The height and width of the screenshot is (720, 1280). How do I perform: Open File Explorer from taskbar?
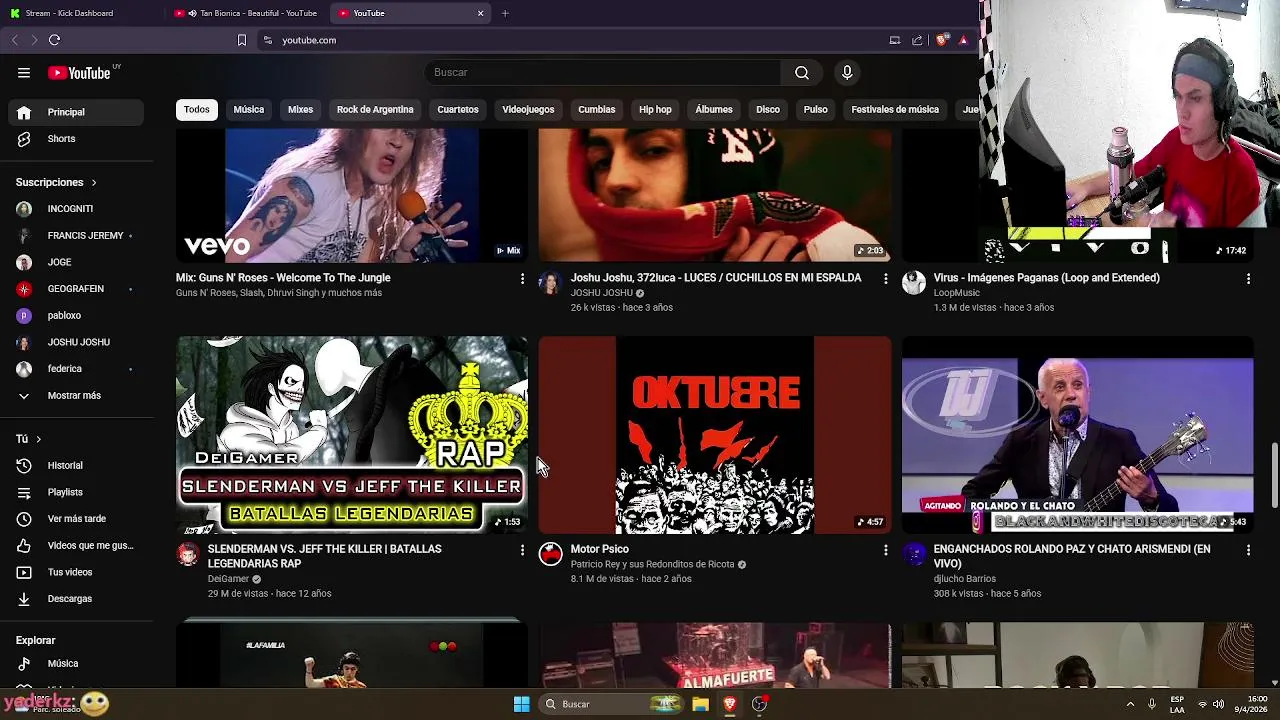pos(700,704)
